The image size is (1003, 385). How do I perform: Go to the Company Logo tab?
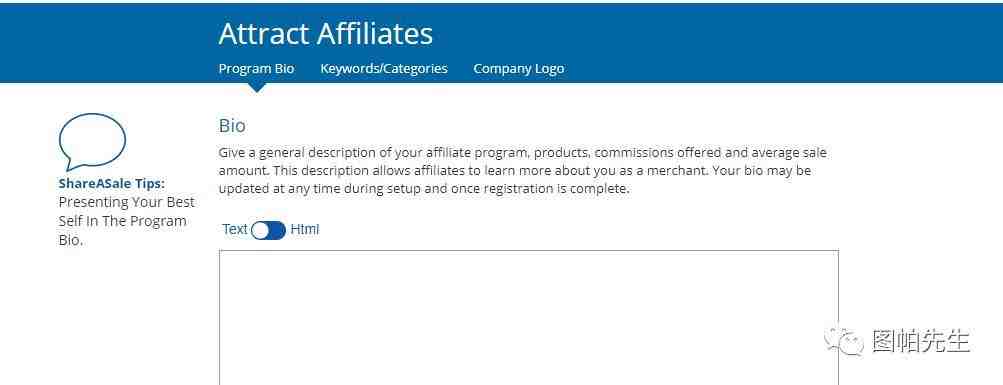tap(519, 68)
